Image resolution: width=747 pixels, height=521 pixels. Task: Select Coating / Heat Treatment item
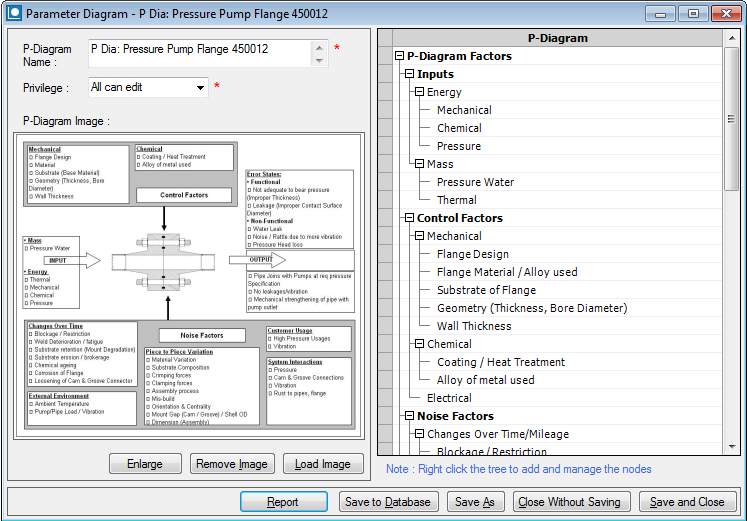500,362
